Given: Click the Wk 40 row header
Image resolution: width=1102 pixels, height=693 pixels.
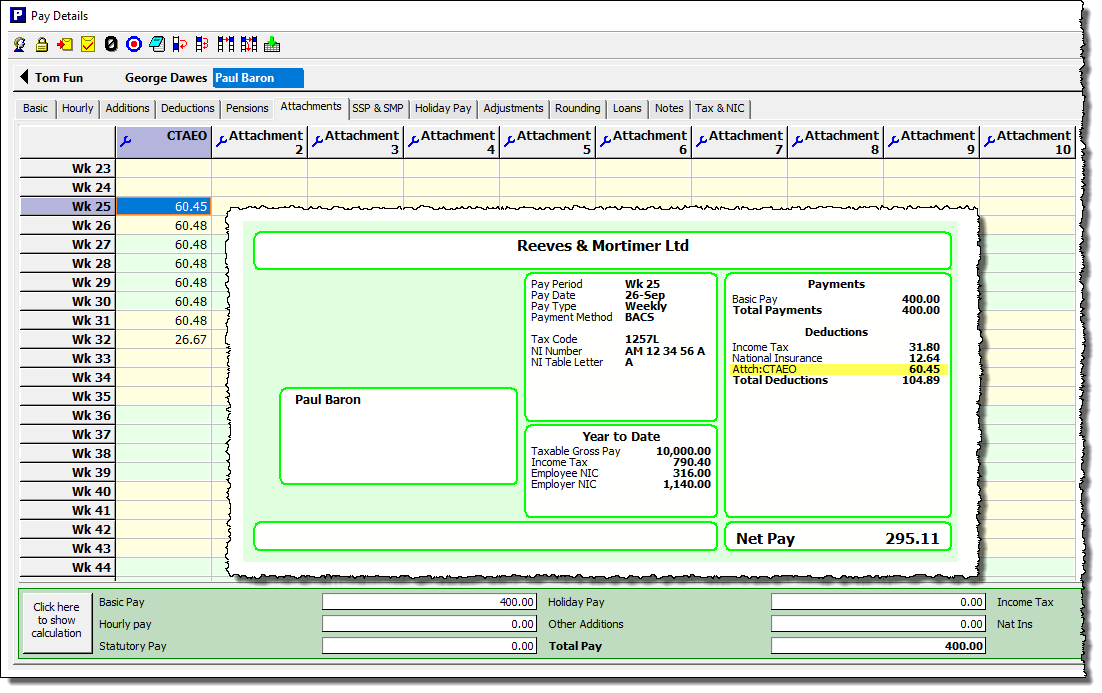Looking at the screenshot, I should (68, 491).
